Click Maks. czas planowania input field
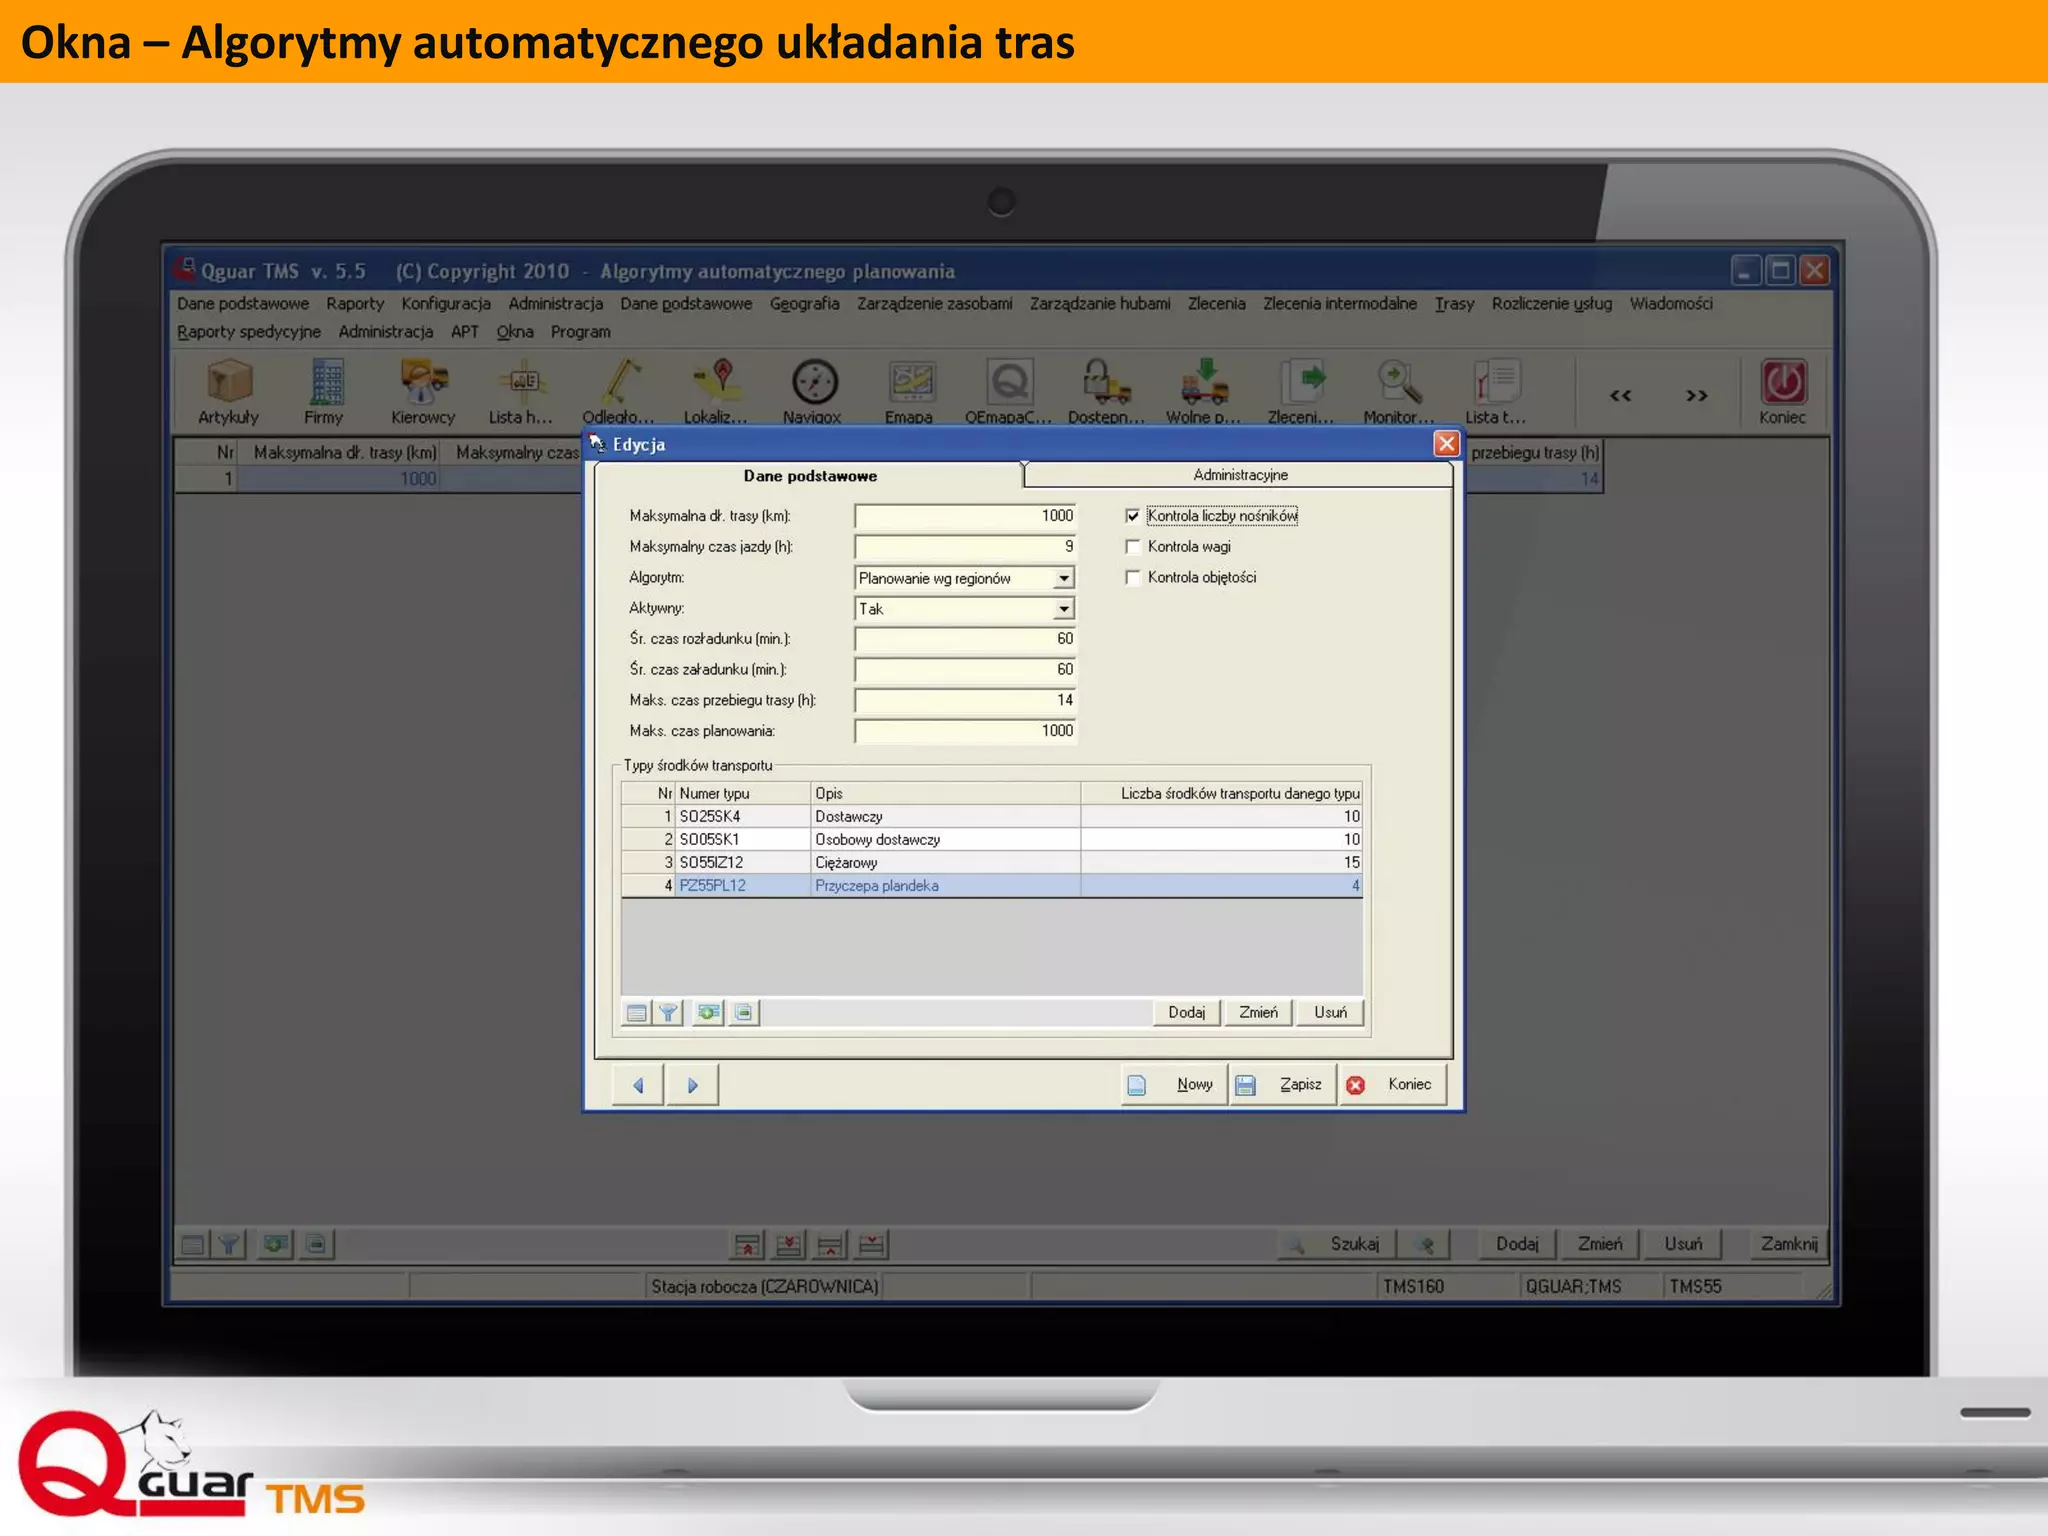Image resolution: width=2048 pixels, height=1536 pixels. 965,731
